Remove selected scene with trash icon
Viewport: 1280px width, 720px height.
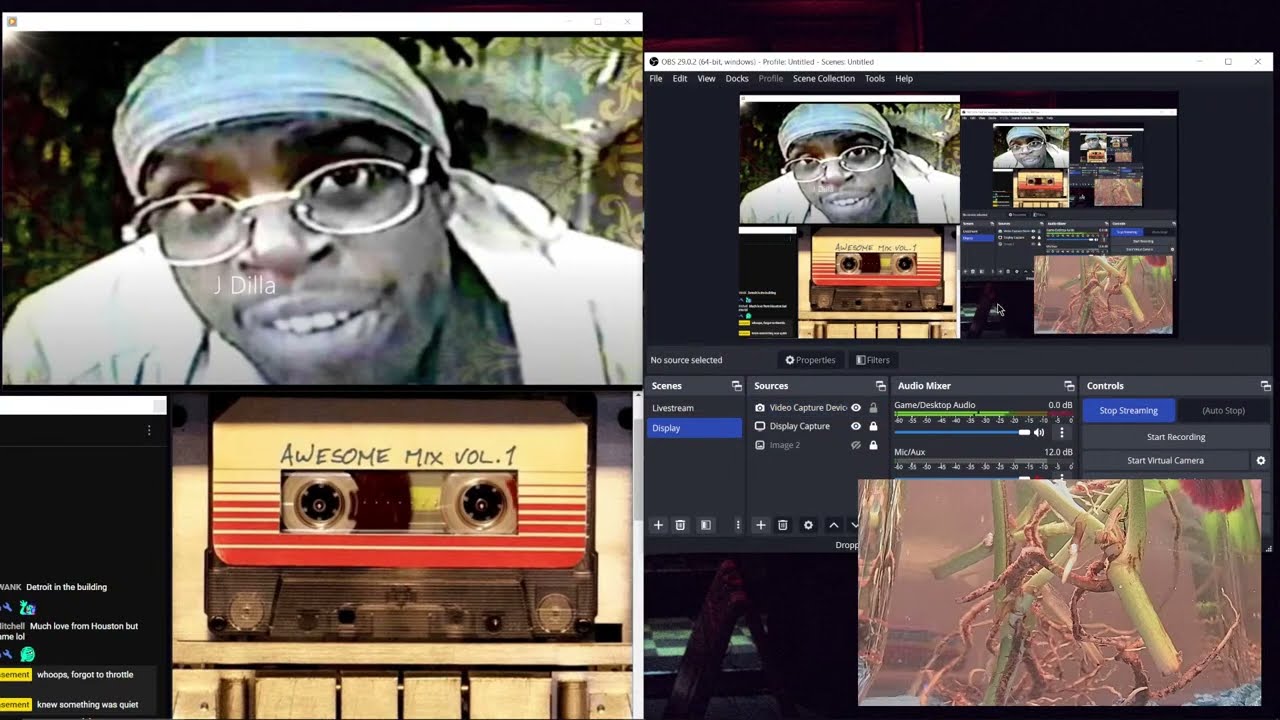pyautogui.click(x=680, y=525)
